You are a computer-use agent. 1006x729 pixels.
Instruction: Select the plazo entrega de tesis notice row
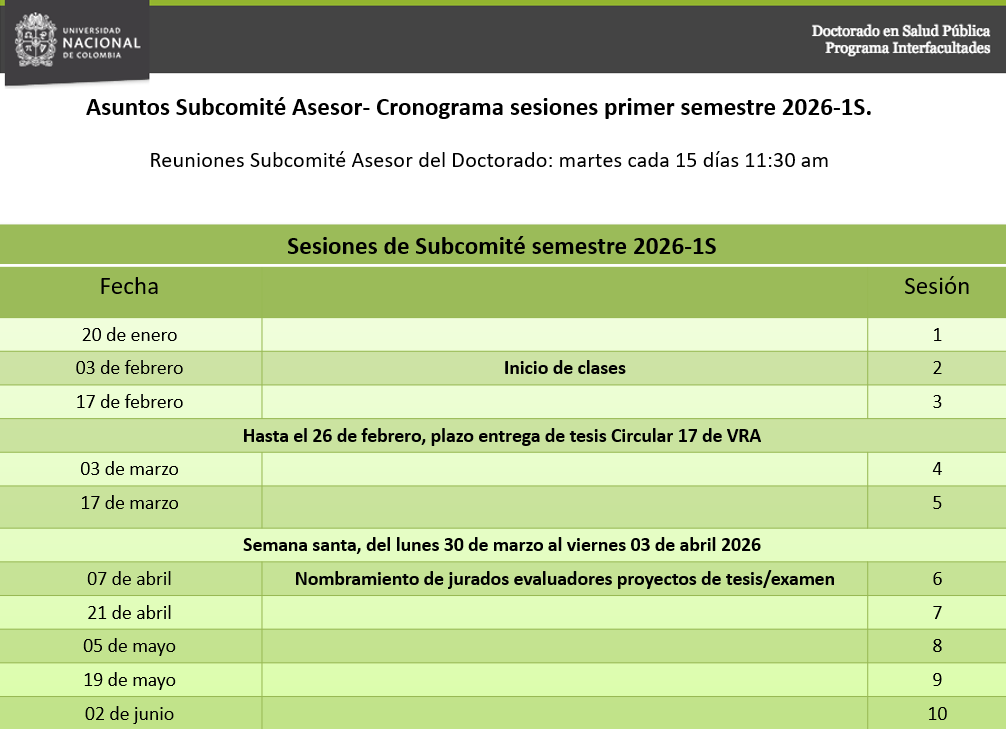tap(501, 436)
